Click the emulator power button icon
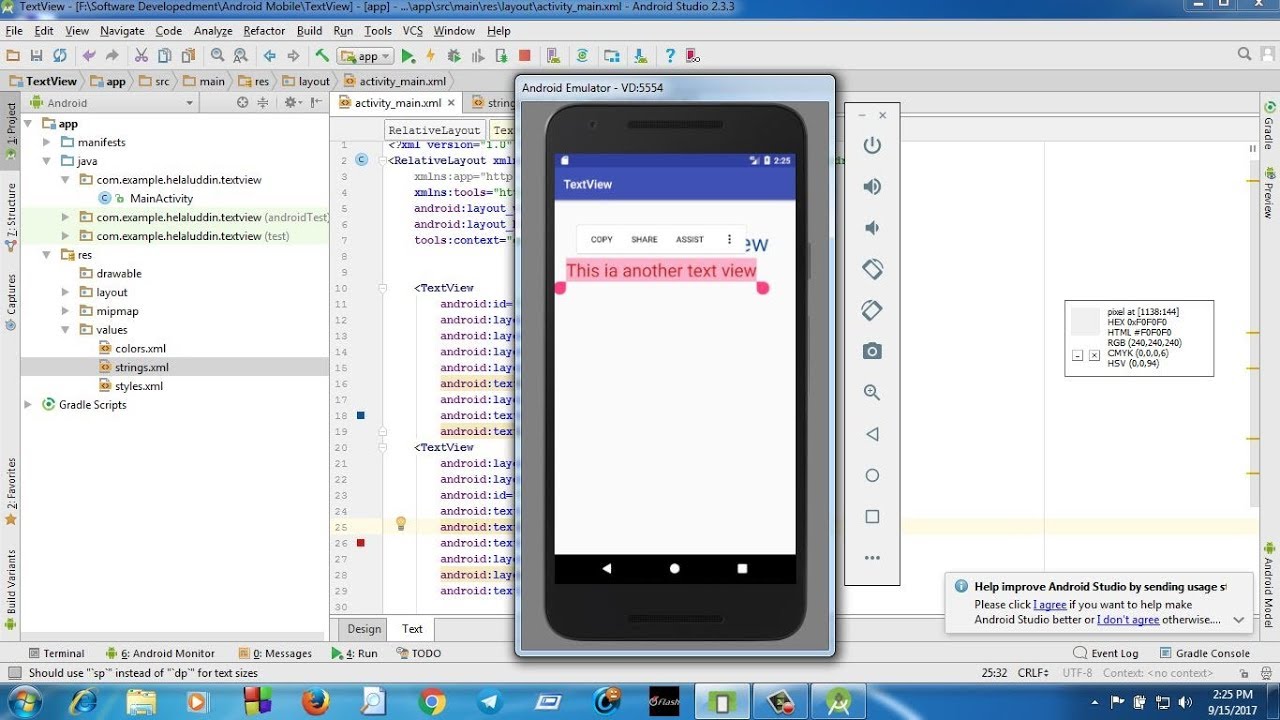 coord(872,145)
